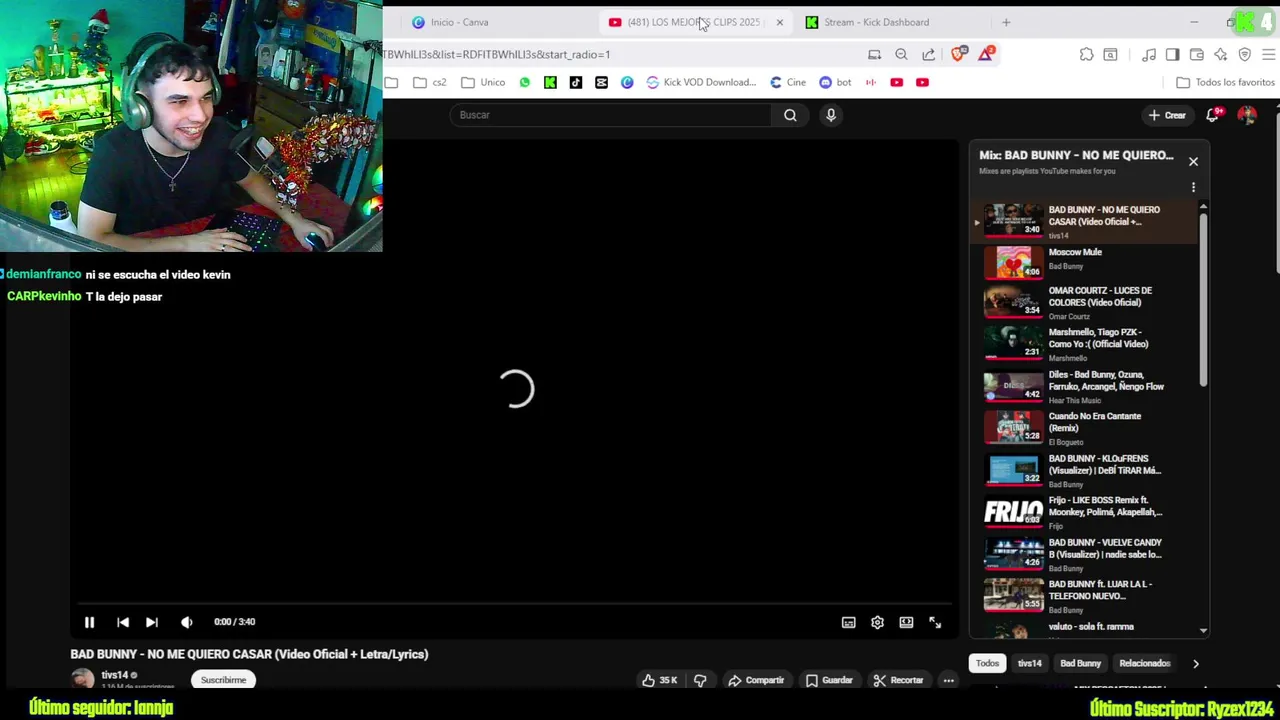Select the Bad Bunny filter chip
Viewport: 1280px width, 720px height.
(1080, 663)
